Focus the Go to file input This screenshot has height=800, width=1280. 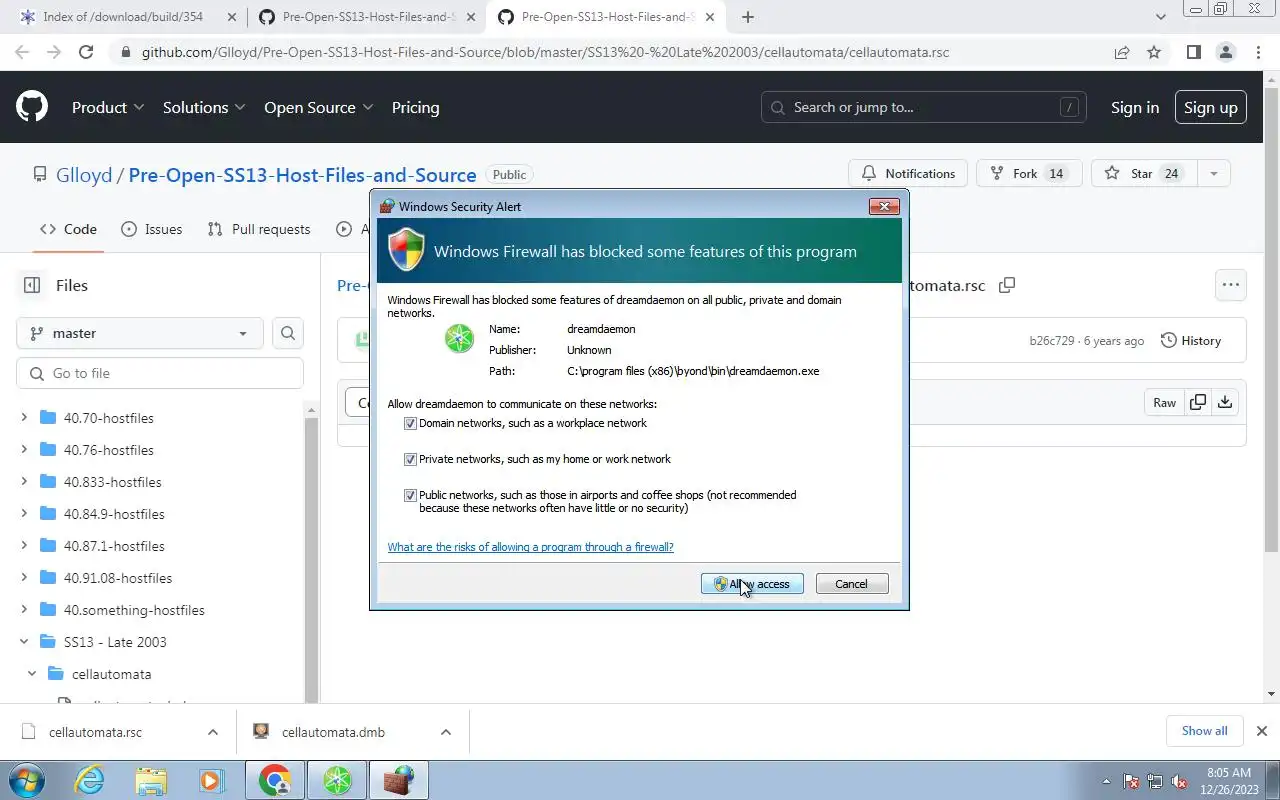pyautogui.click(x=160, y=373)
